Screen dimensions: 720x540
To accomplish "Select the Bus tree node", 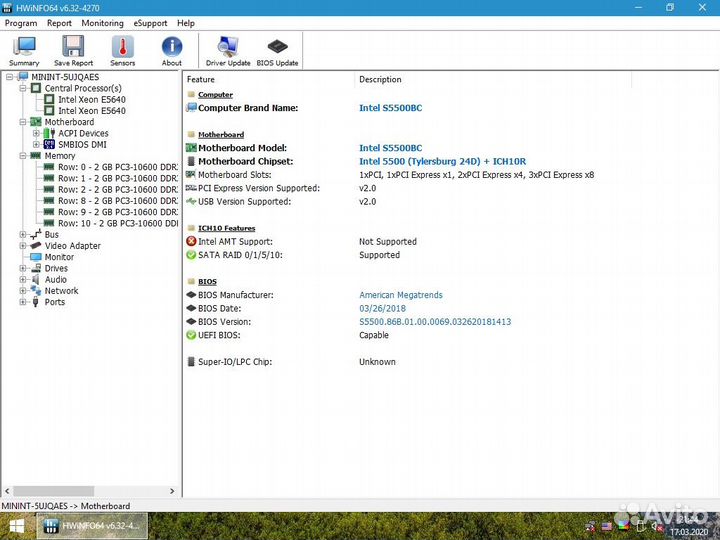I will point(51,234).
